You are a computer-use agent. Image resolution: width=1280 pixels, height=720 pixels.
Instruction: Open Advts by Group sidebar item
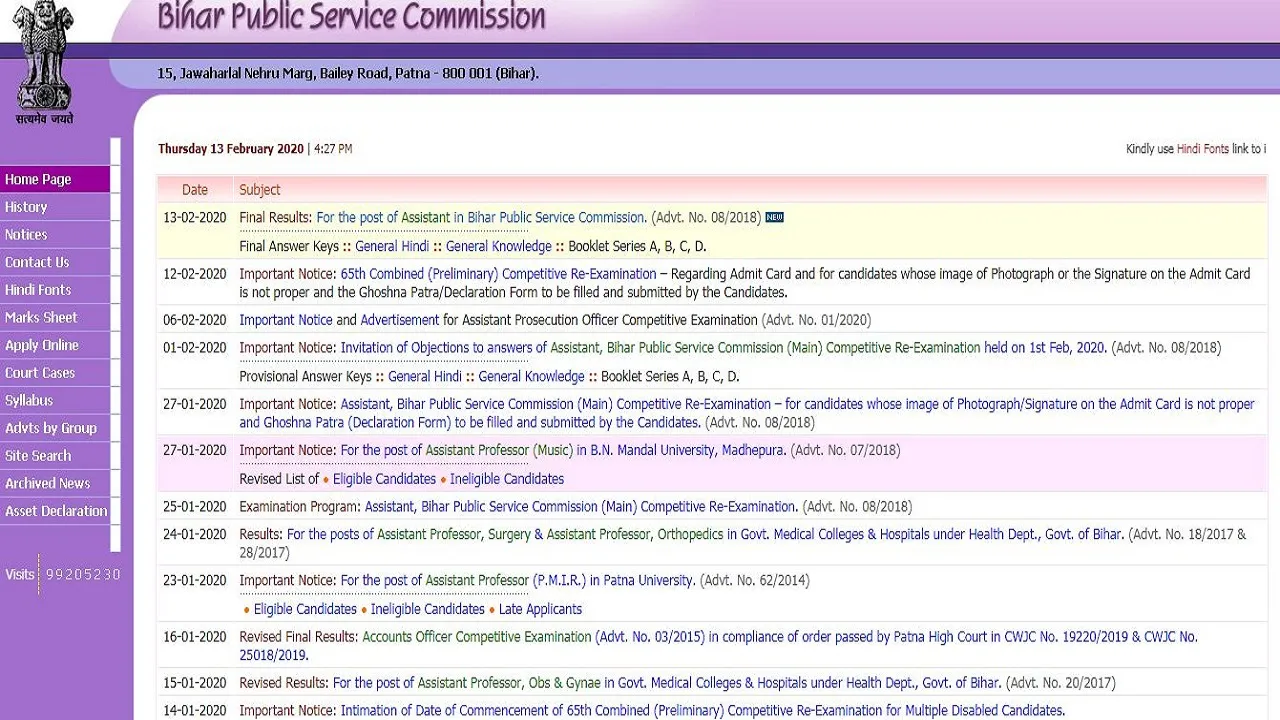(55, 428)
